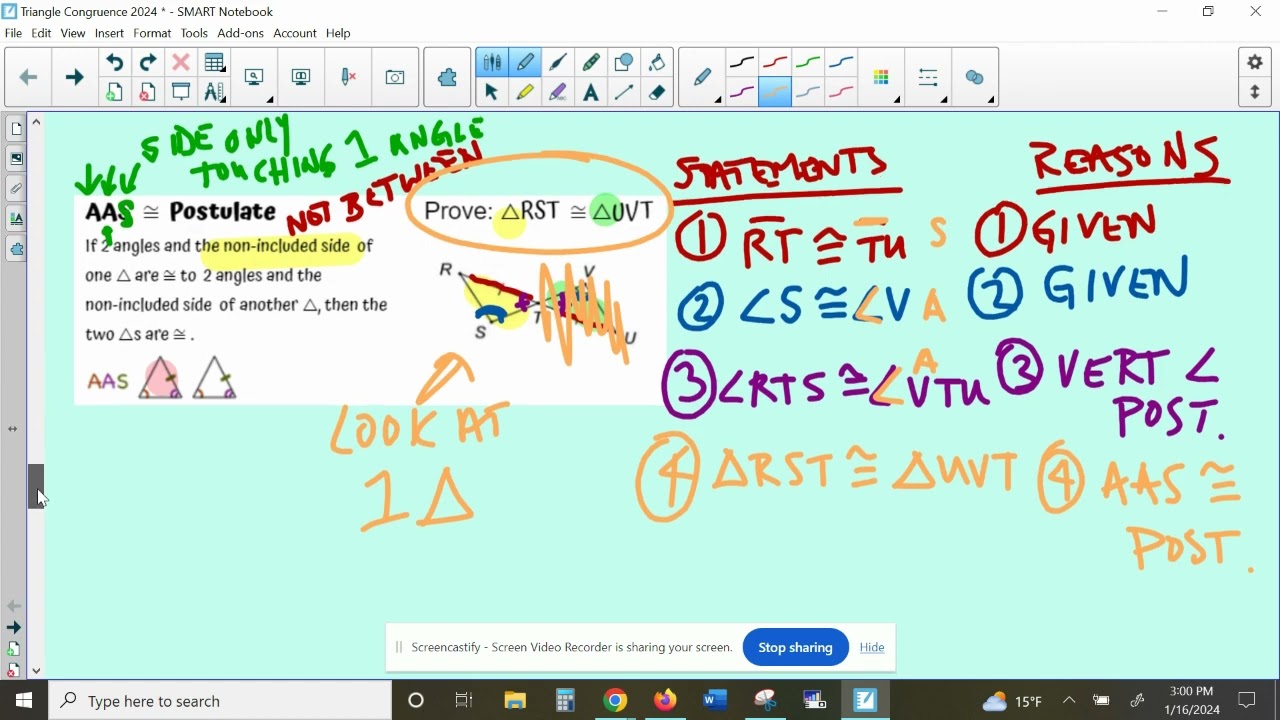Viewport: 1280px width, 720px height.
Task: Open the Attachments paperclip sidebar tab
Action: (16, 189)
